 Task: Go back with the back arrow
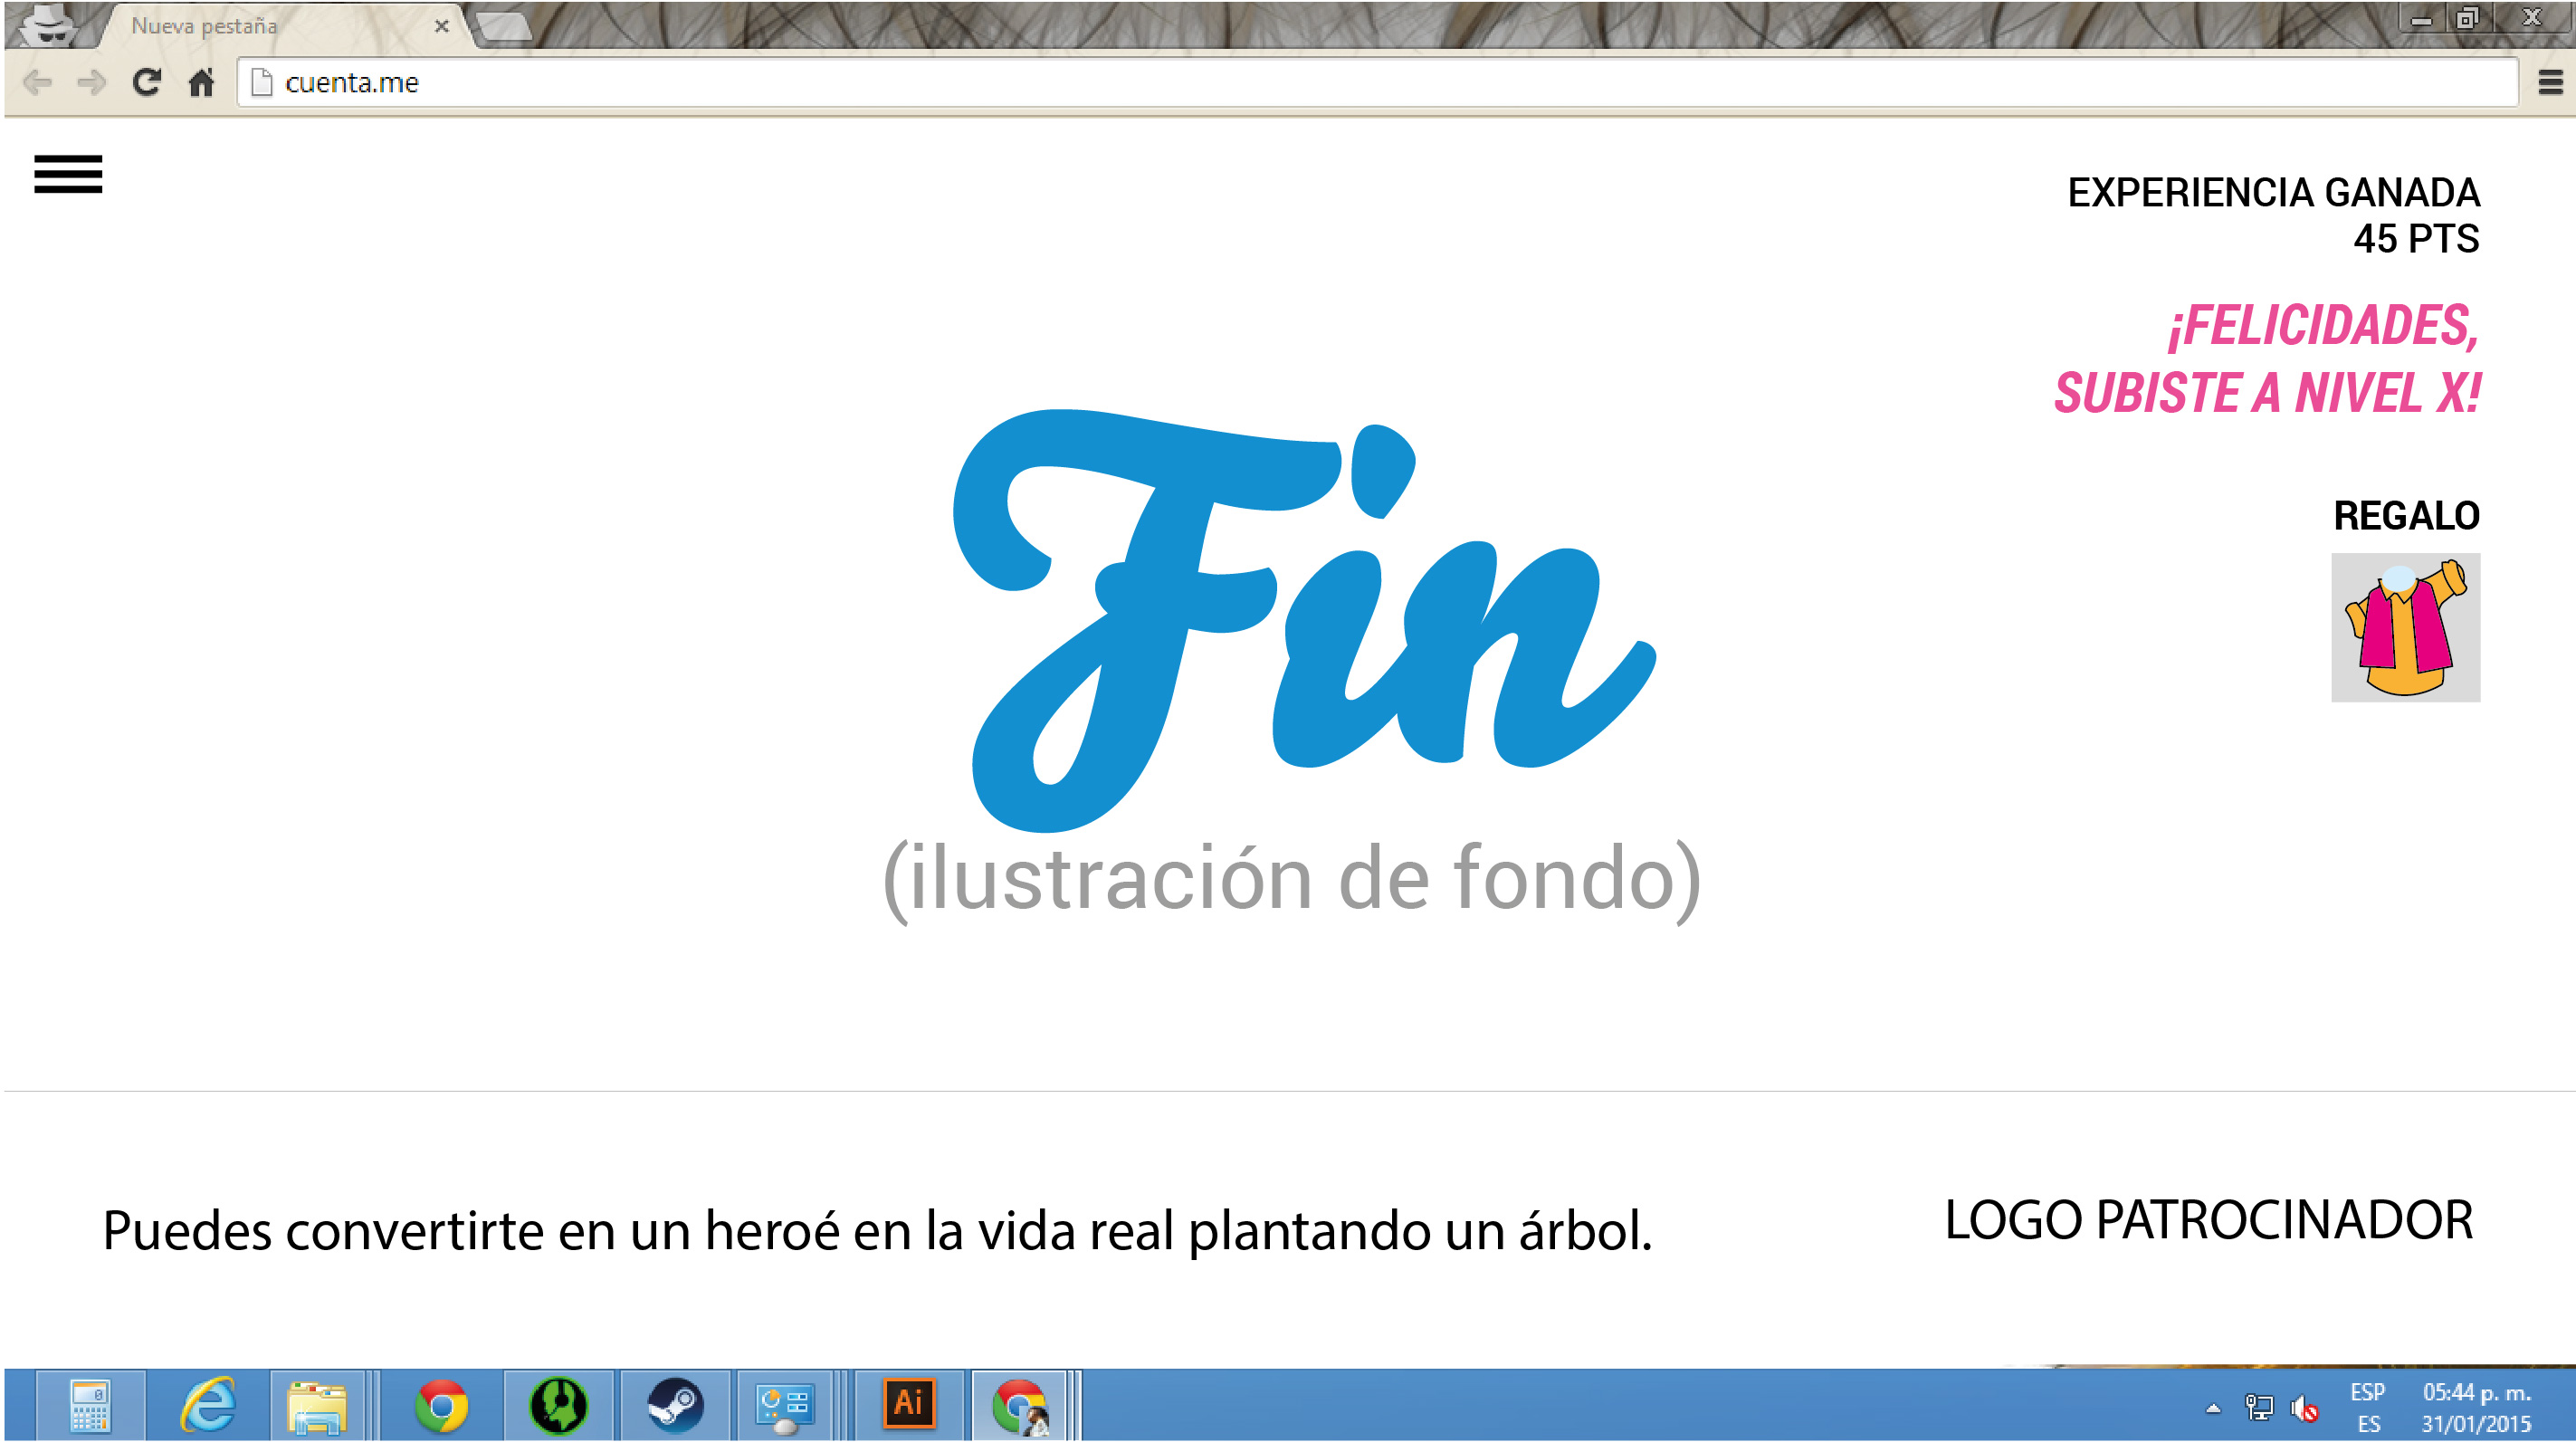38,82
